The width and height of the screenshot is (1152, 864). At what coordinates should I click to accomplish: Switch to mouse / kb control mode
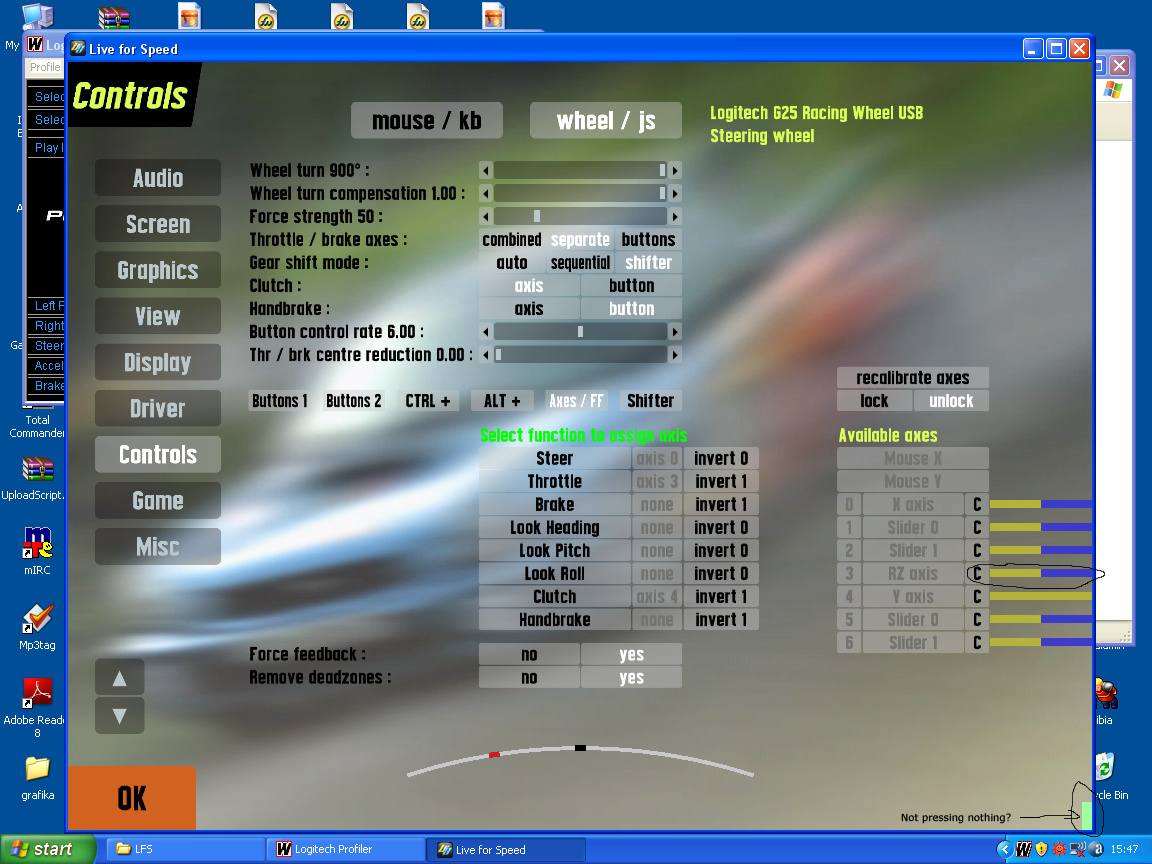[427, 120]
